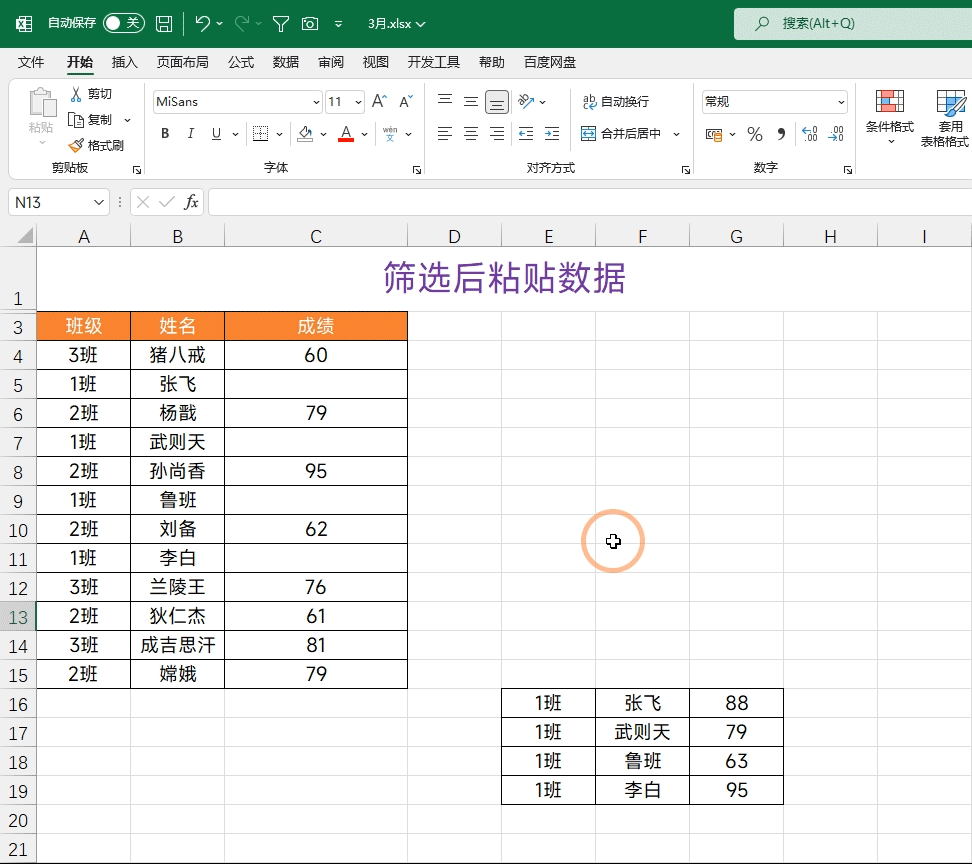Open the 插入 menu tab
The width and height of the screenshot is (972, 864).
click(x=124, y=61)
